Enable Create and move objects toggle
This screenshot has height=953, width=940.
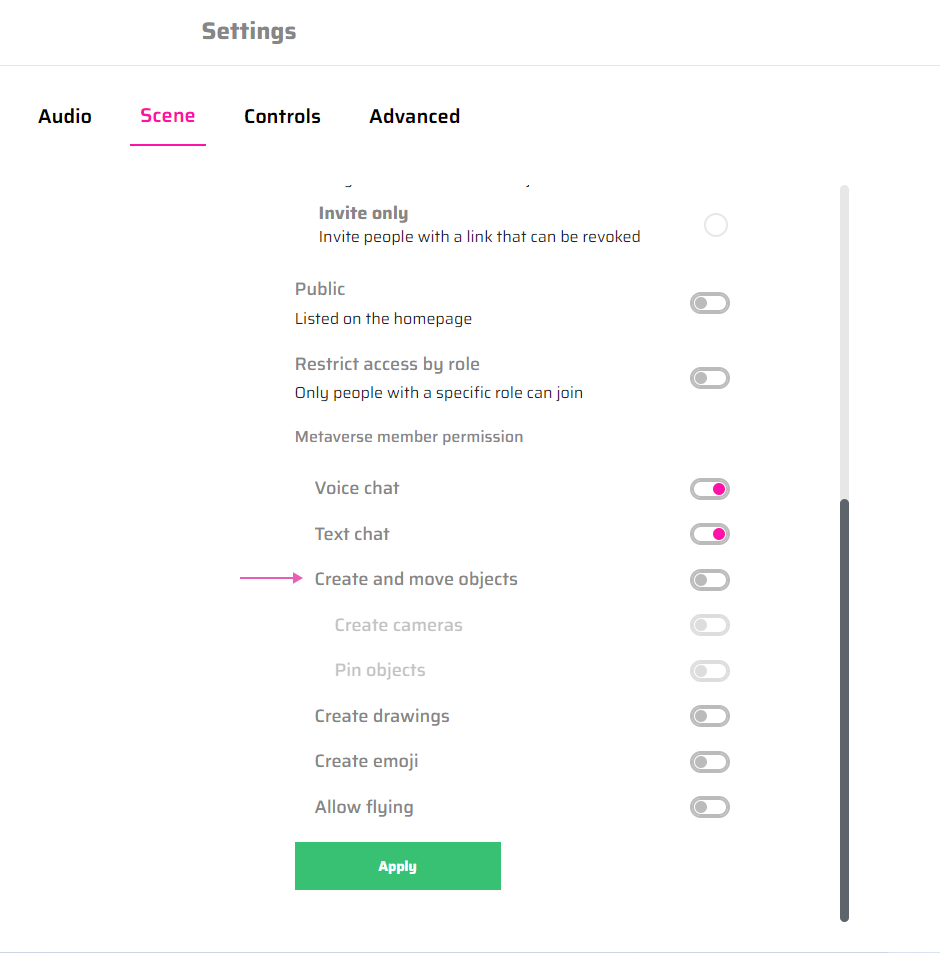pyautogui.click(x=710, y=580)
